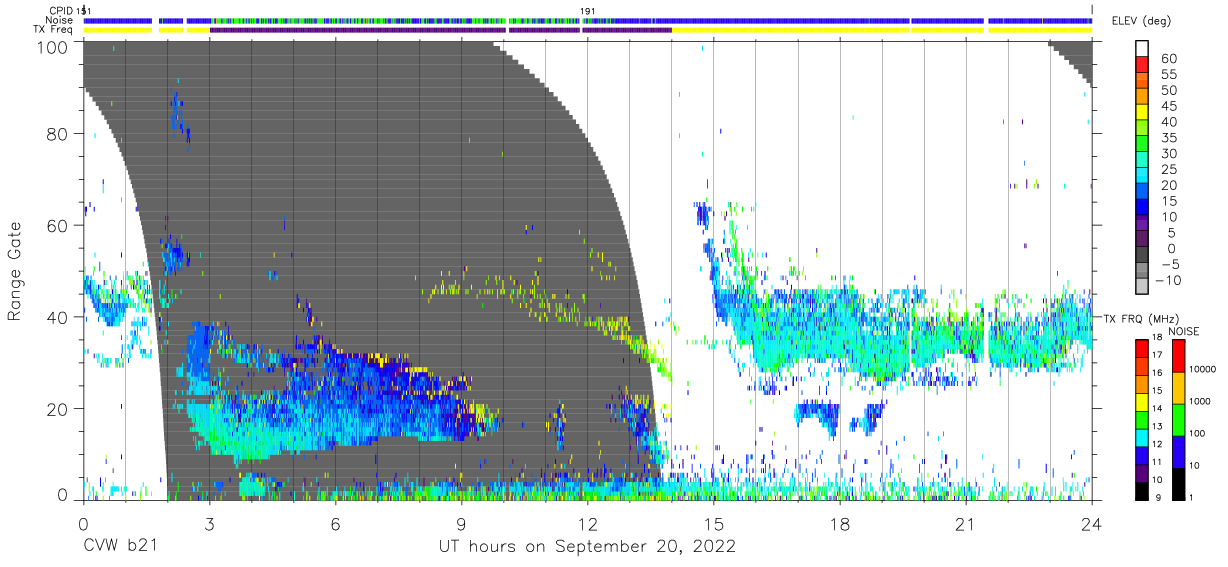Click the Range Gate axis tick "20"

point(57,407)
